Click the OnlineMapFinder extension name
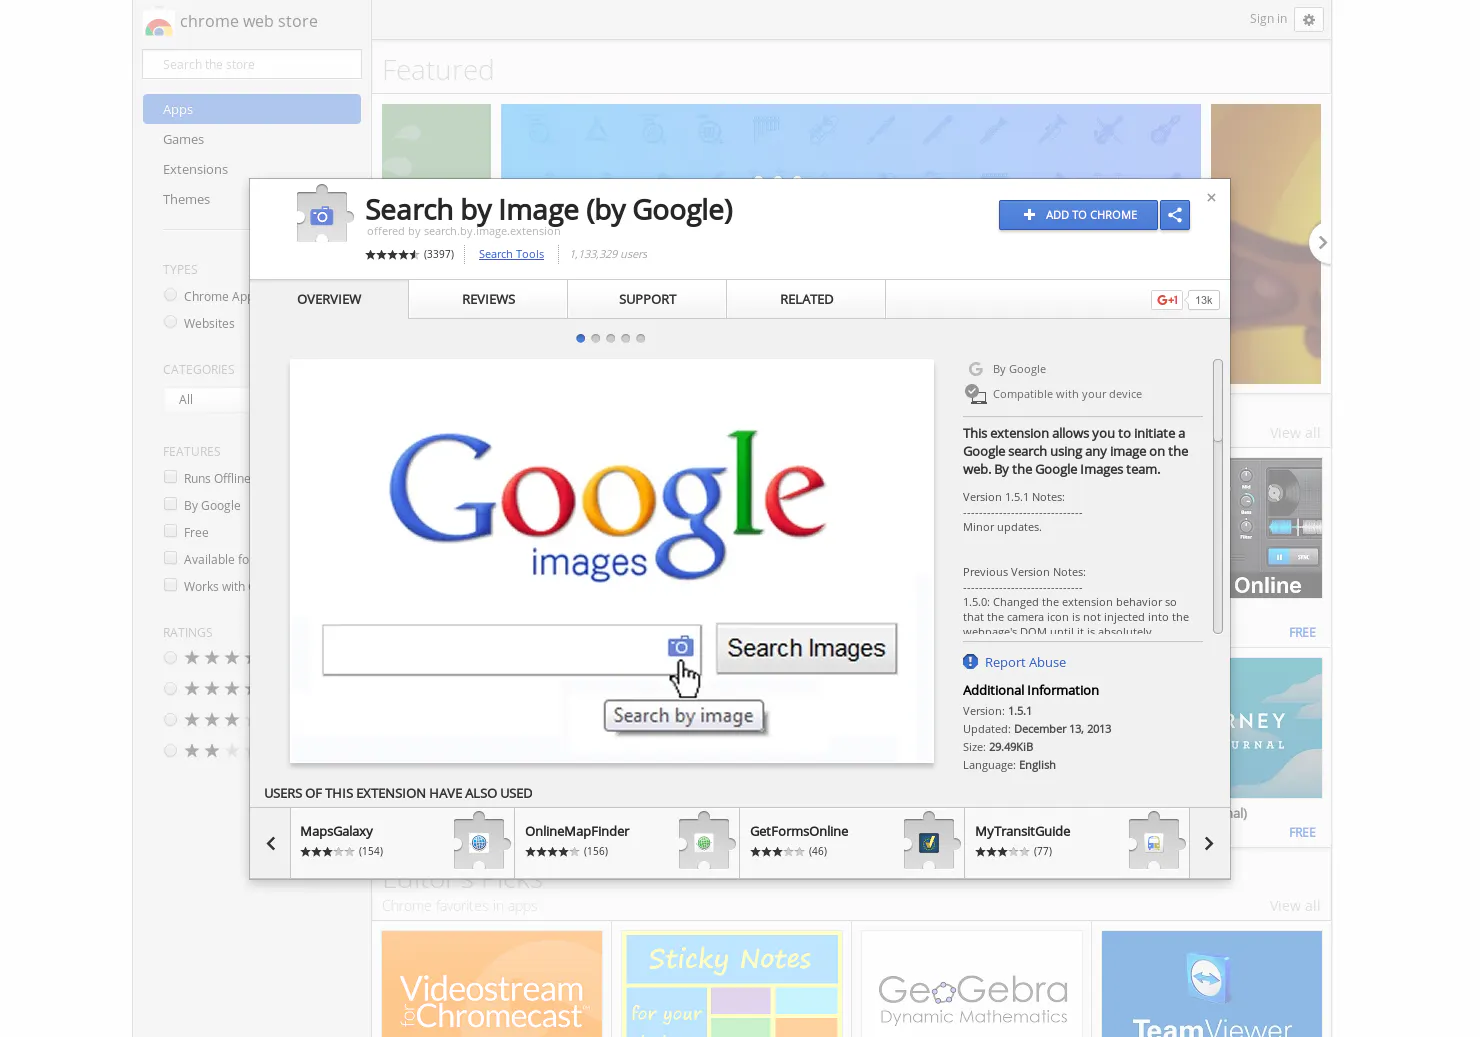 pyautogui.click(x=577, y=831)
